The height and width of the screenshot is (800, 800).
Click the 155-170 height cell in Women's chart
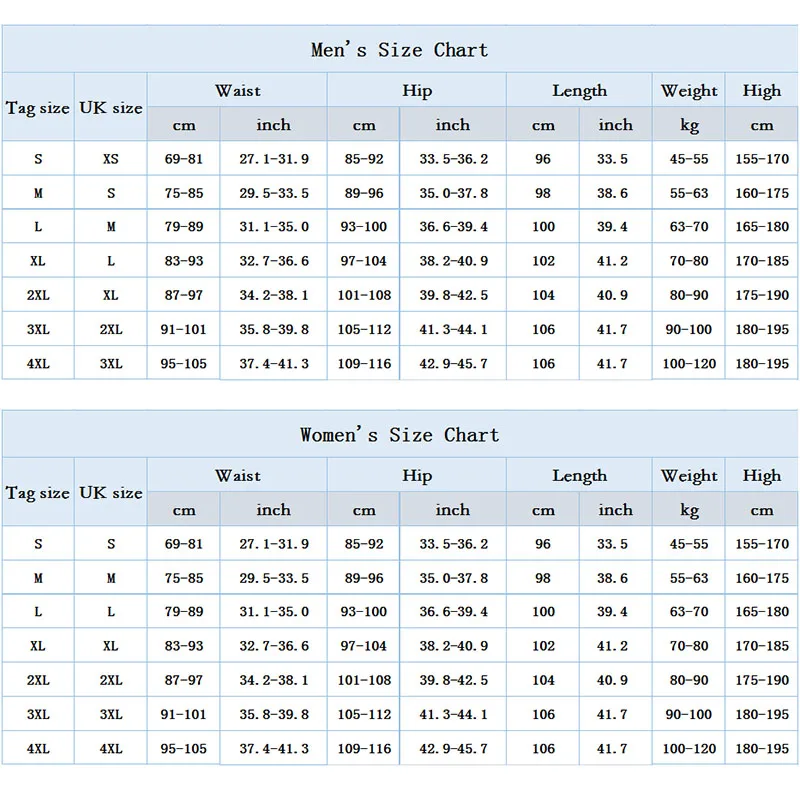tap(762, 544)
